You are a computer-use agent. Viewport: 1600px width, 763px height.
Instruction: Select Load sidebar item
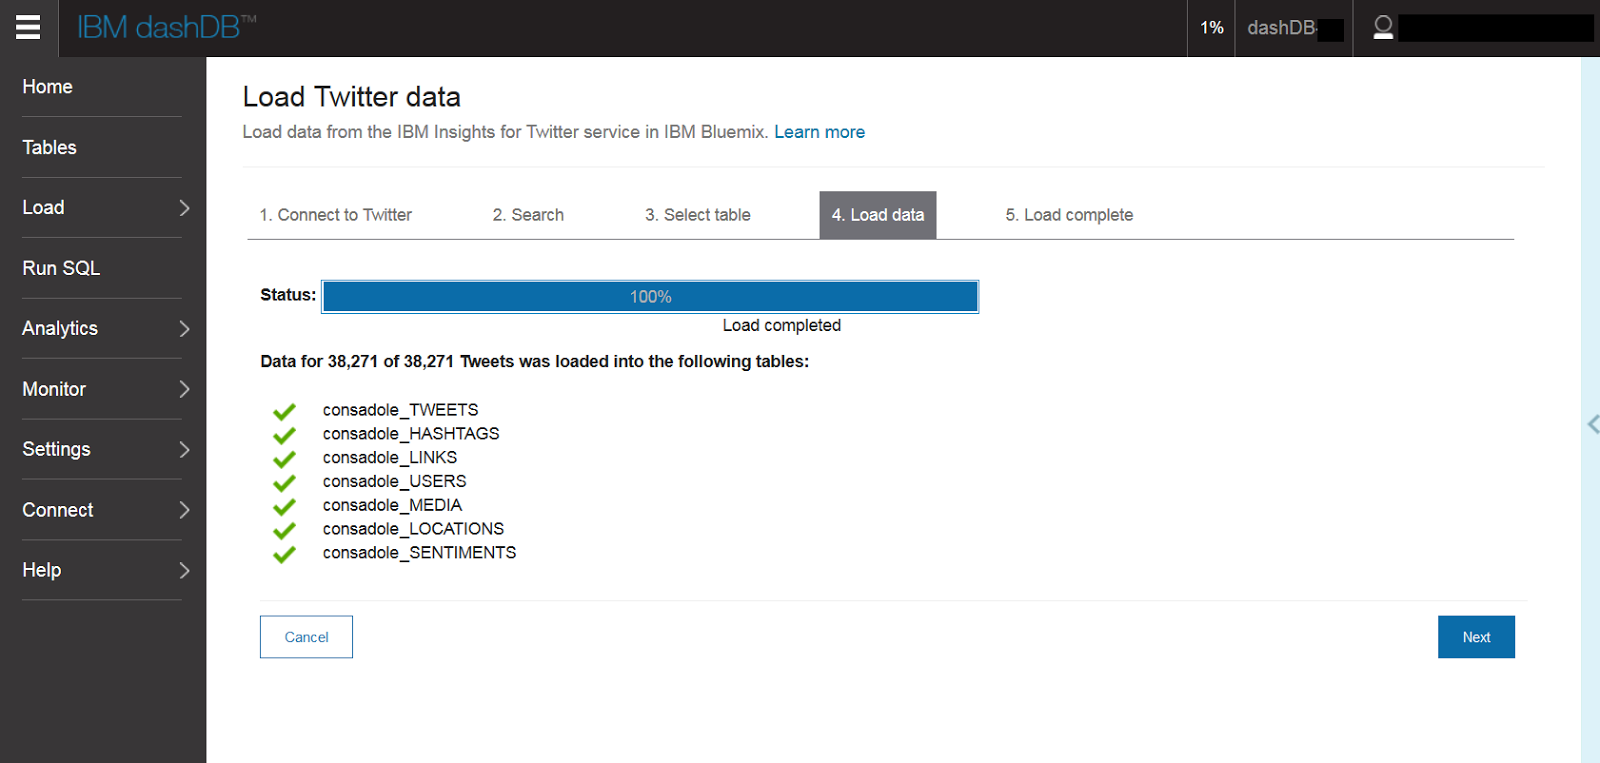coord(43,207)
